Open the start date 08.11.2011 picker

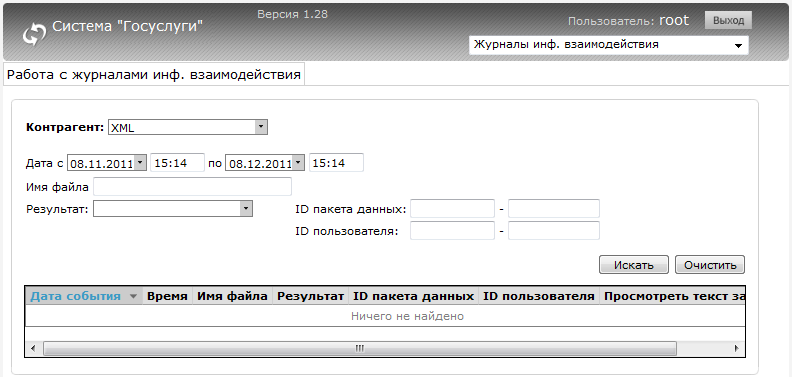pos(141,163)
